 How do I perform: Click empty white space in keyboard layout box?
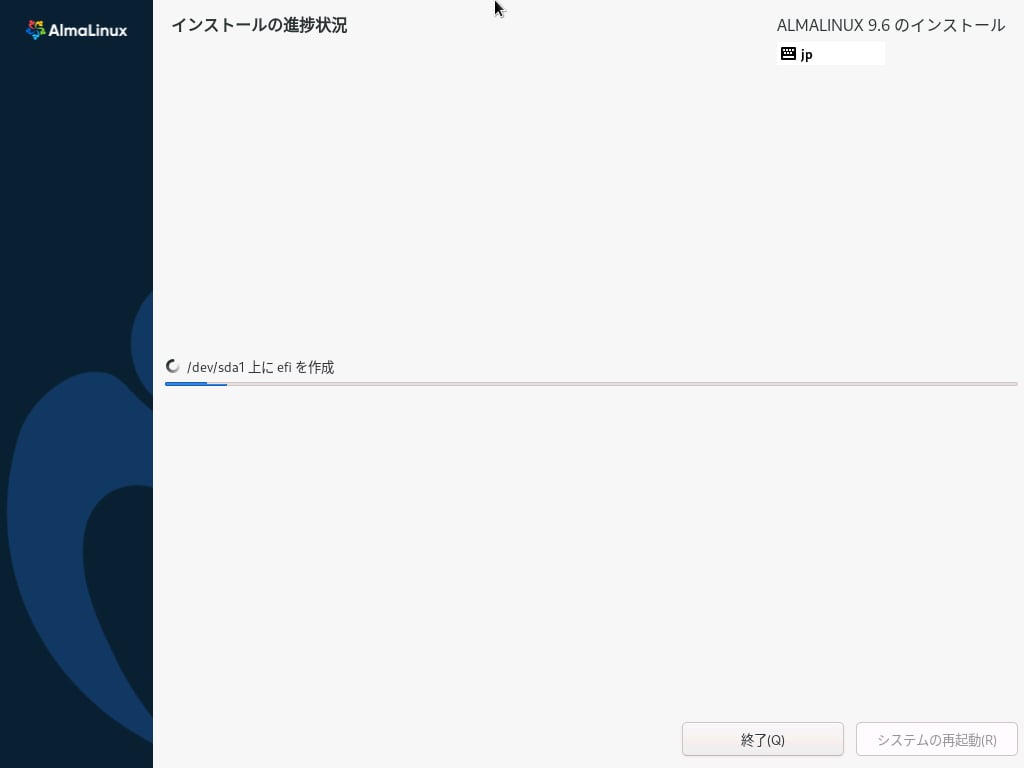pyautogui.click(x=850, y=54)
